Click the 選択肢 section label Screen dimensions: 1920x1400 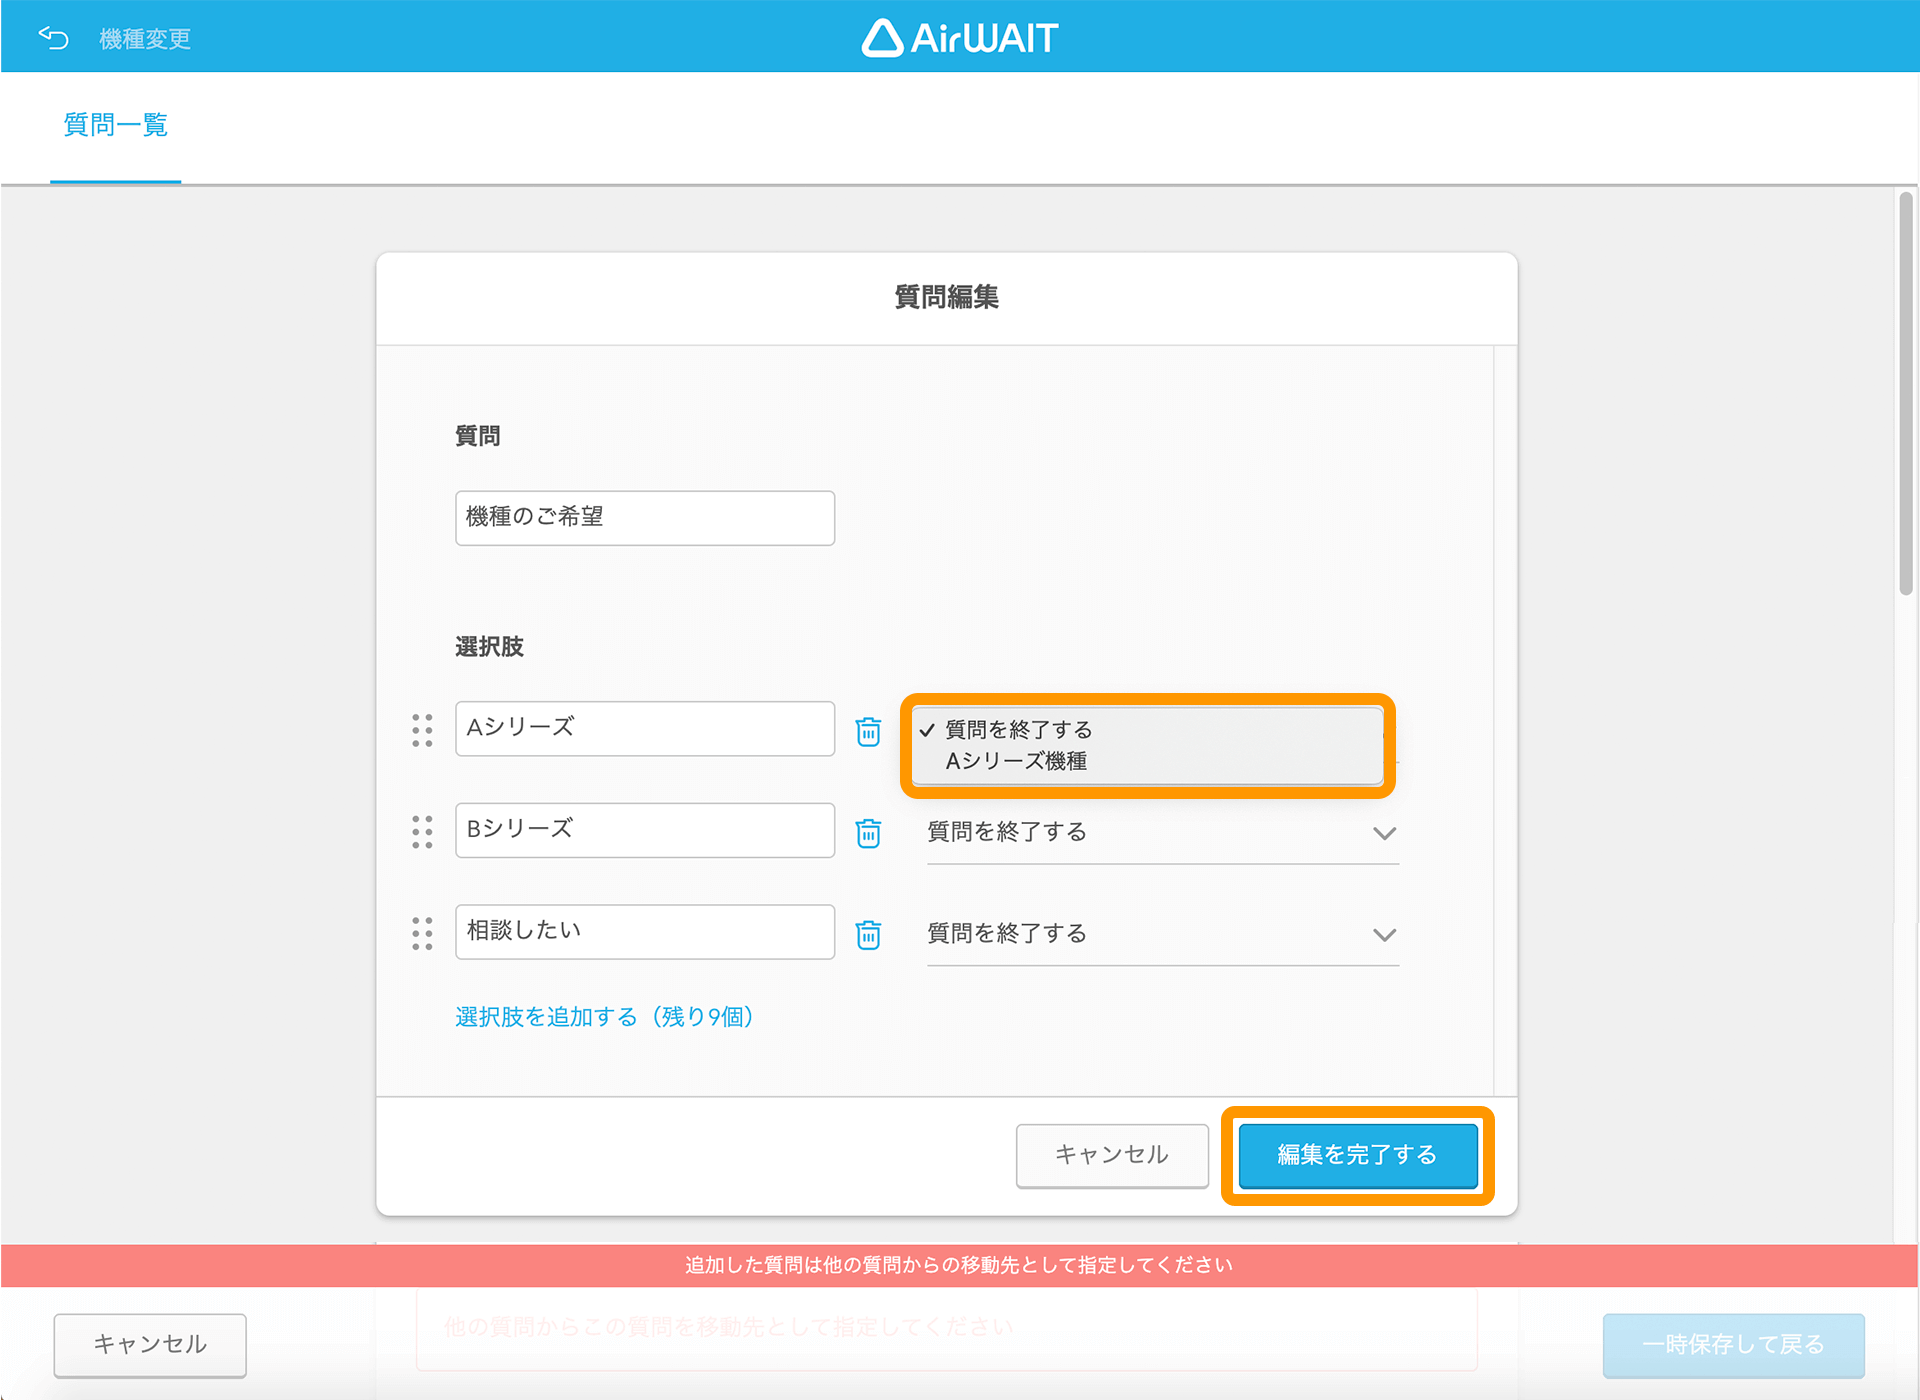489,647
